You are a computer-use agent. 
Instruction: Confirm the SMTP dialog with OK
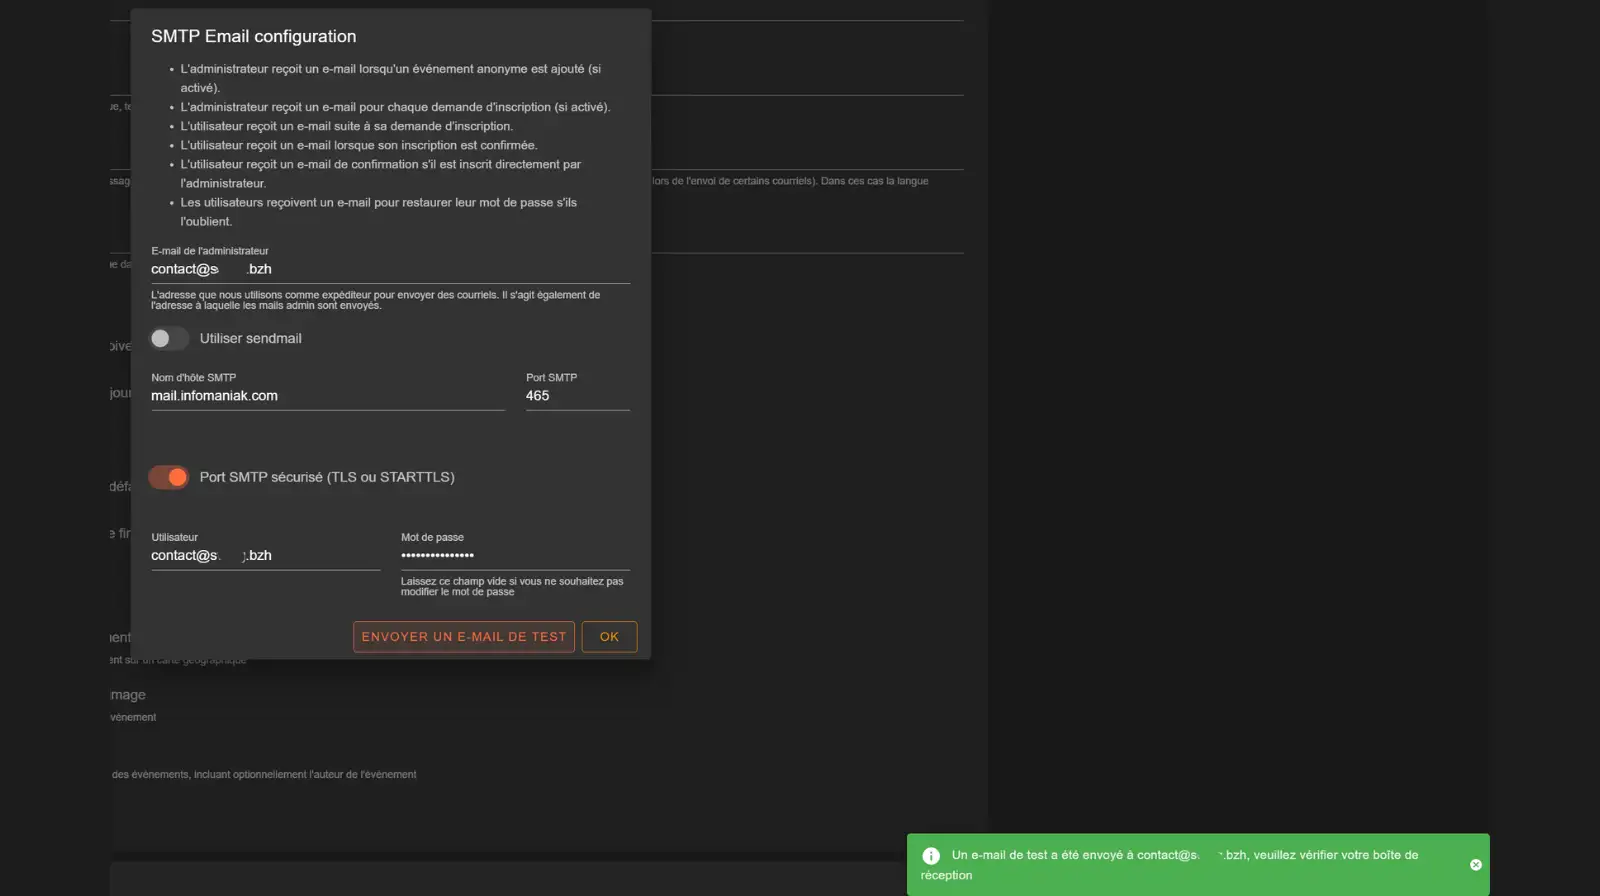609,637
